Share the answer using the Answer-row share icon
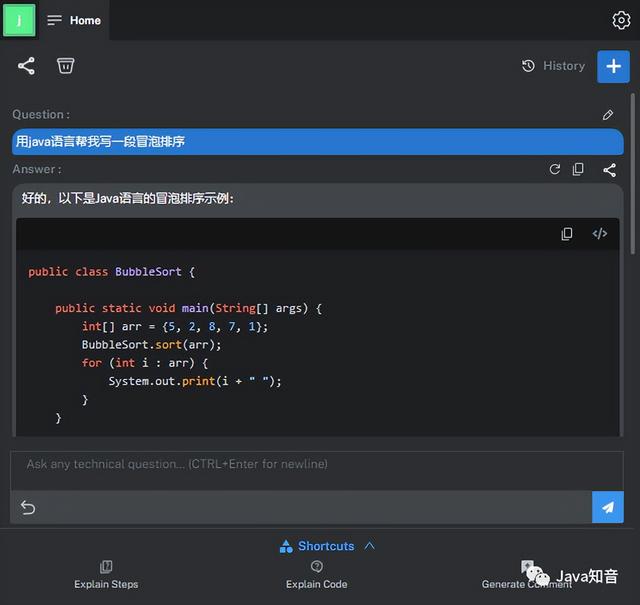The image size is (640, 605). click(x=609, y=170)
